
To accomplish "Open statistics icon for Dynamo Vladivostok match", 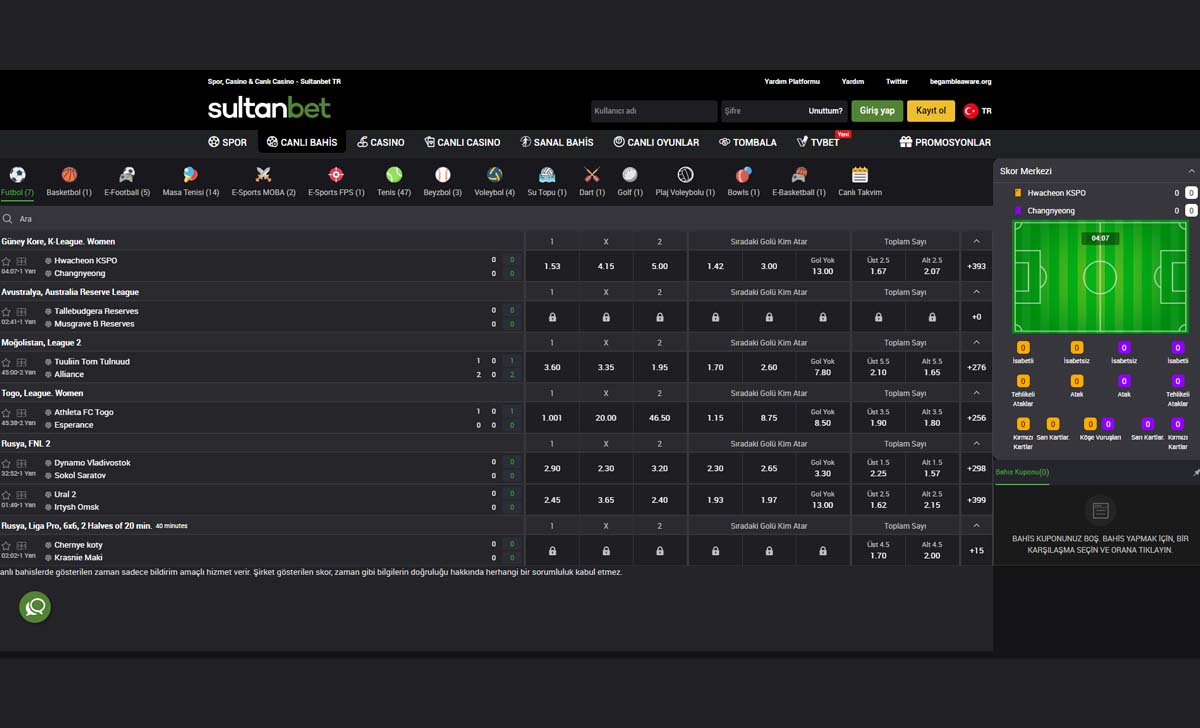I will [x=22, y=463].
